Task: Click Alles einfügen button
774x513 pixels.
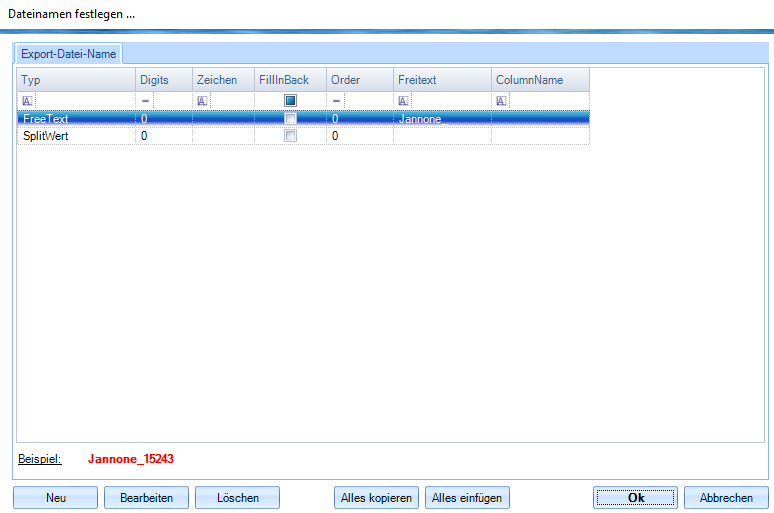Action: 467,498
